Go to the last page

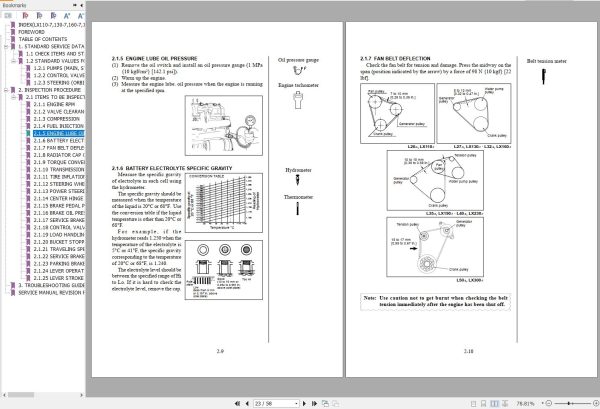click(315, 403)
